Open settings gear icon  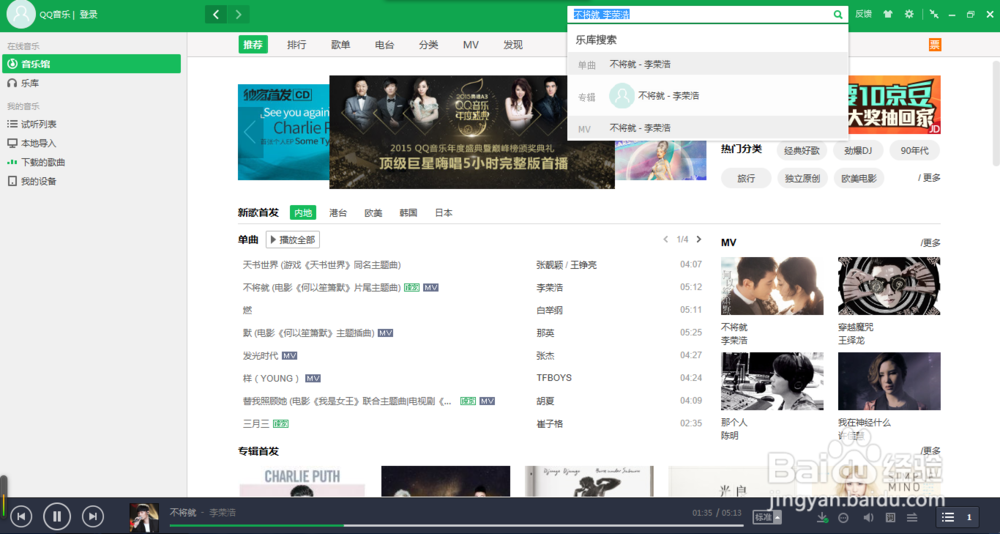tap(909, 14)
